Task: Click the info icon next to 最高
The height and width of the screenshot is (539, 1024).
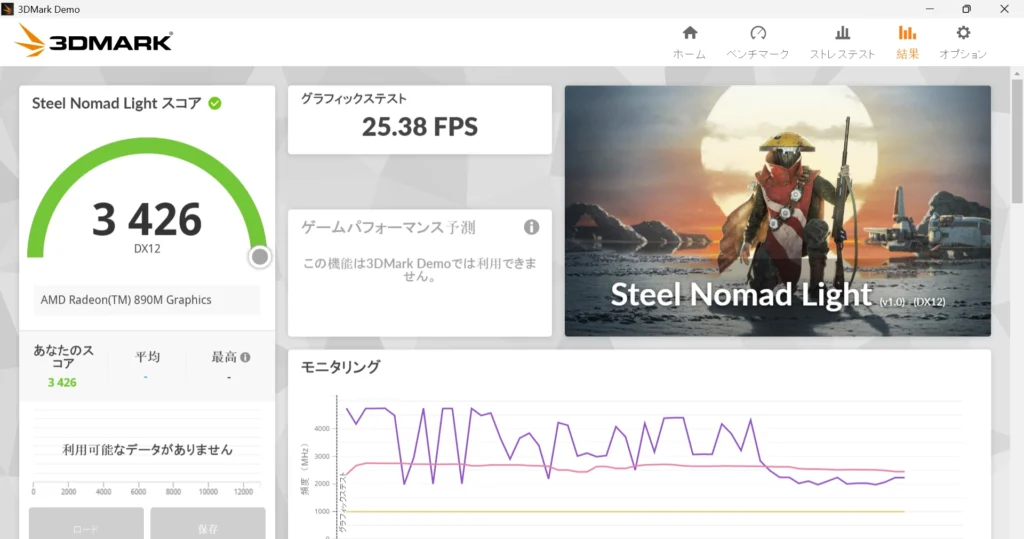Action: pos(245,357)
